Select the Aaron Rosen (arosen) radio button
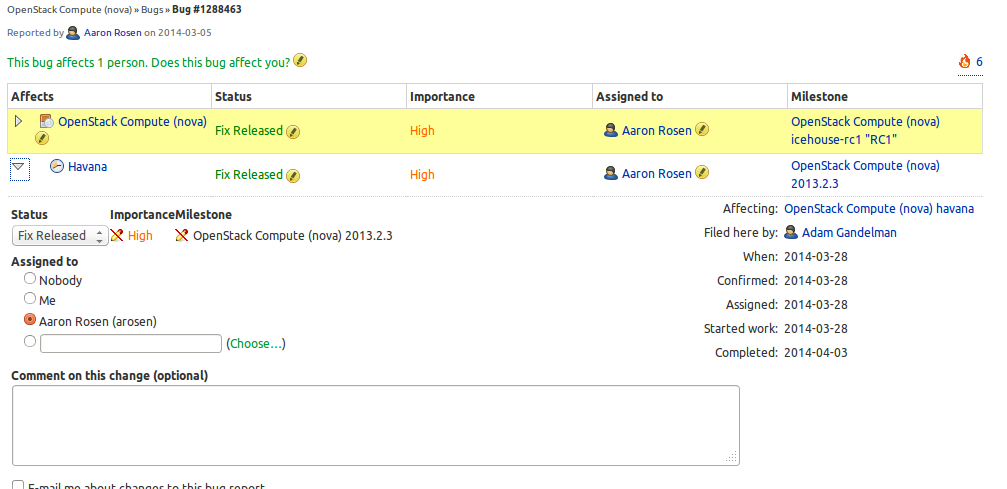The width and height of the screenshot is (1007, 489). tap(31, 320)
